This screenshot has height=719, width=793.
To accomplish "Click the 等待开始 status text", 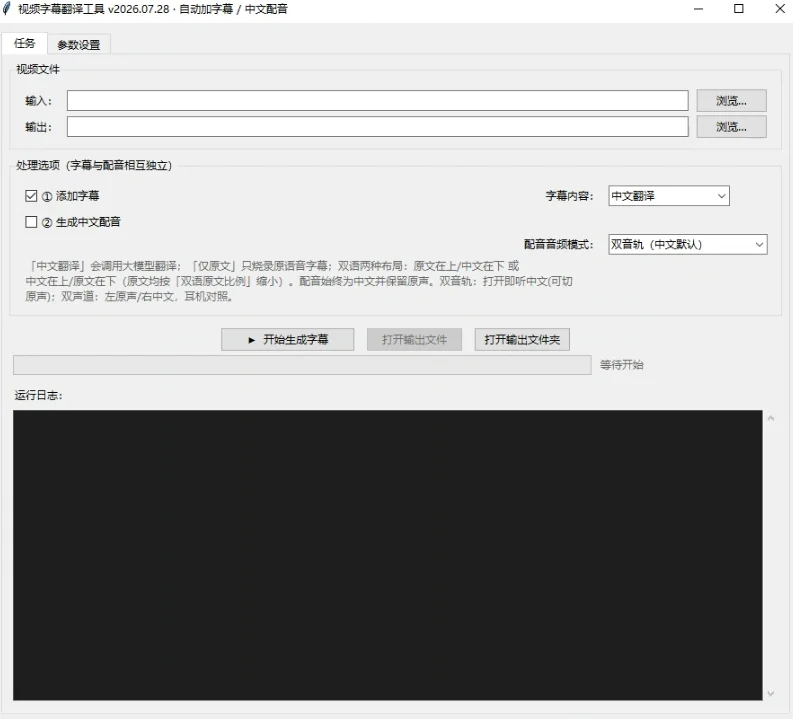I will (622, 365).
